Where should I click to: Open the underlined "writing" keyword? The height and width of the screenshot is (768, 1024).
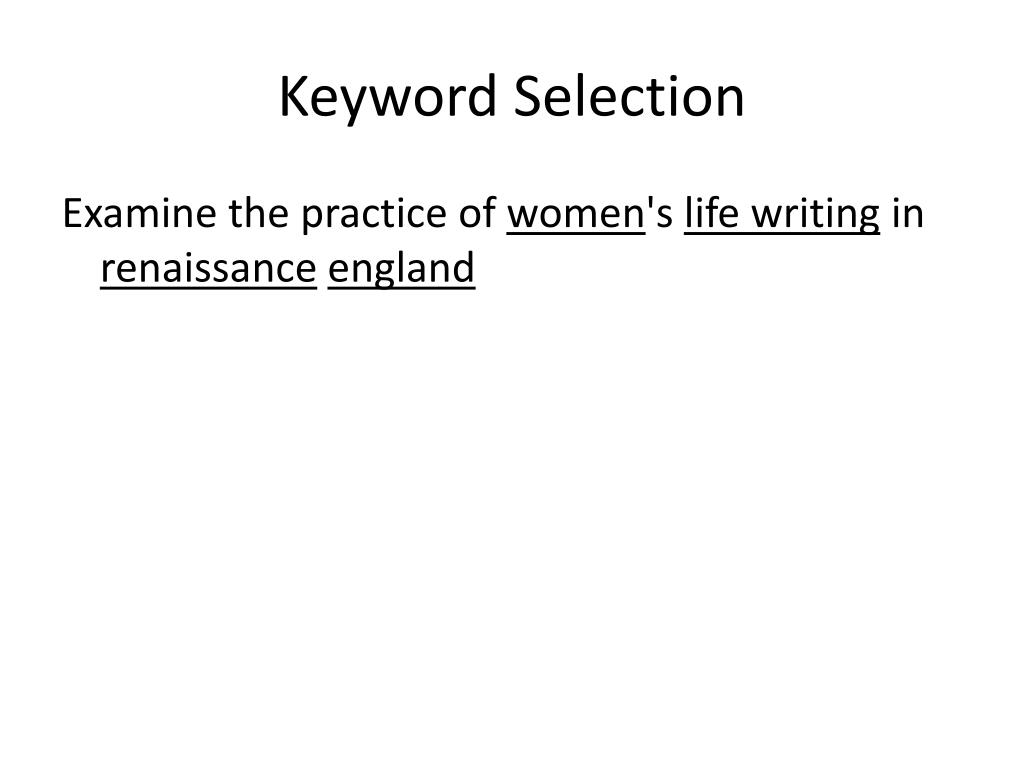point(816,216)
